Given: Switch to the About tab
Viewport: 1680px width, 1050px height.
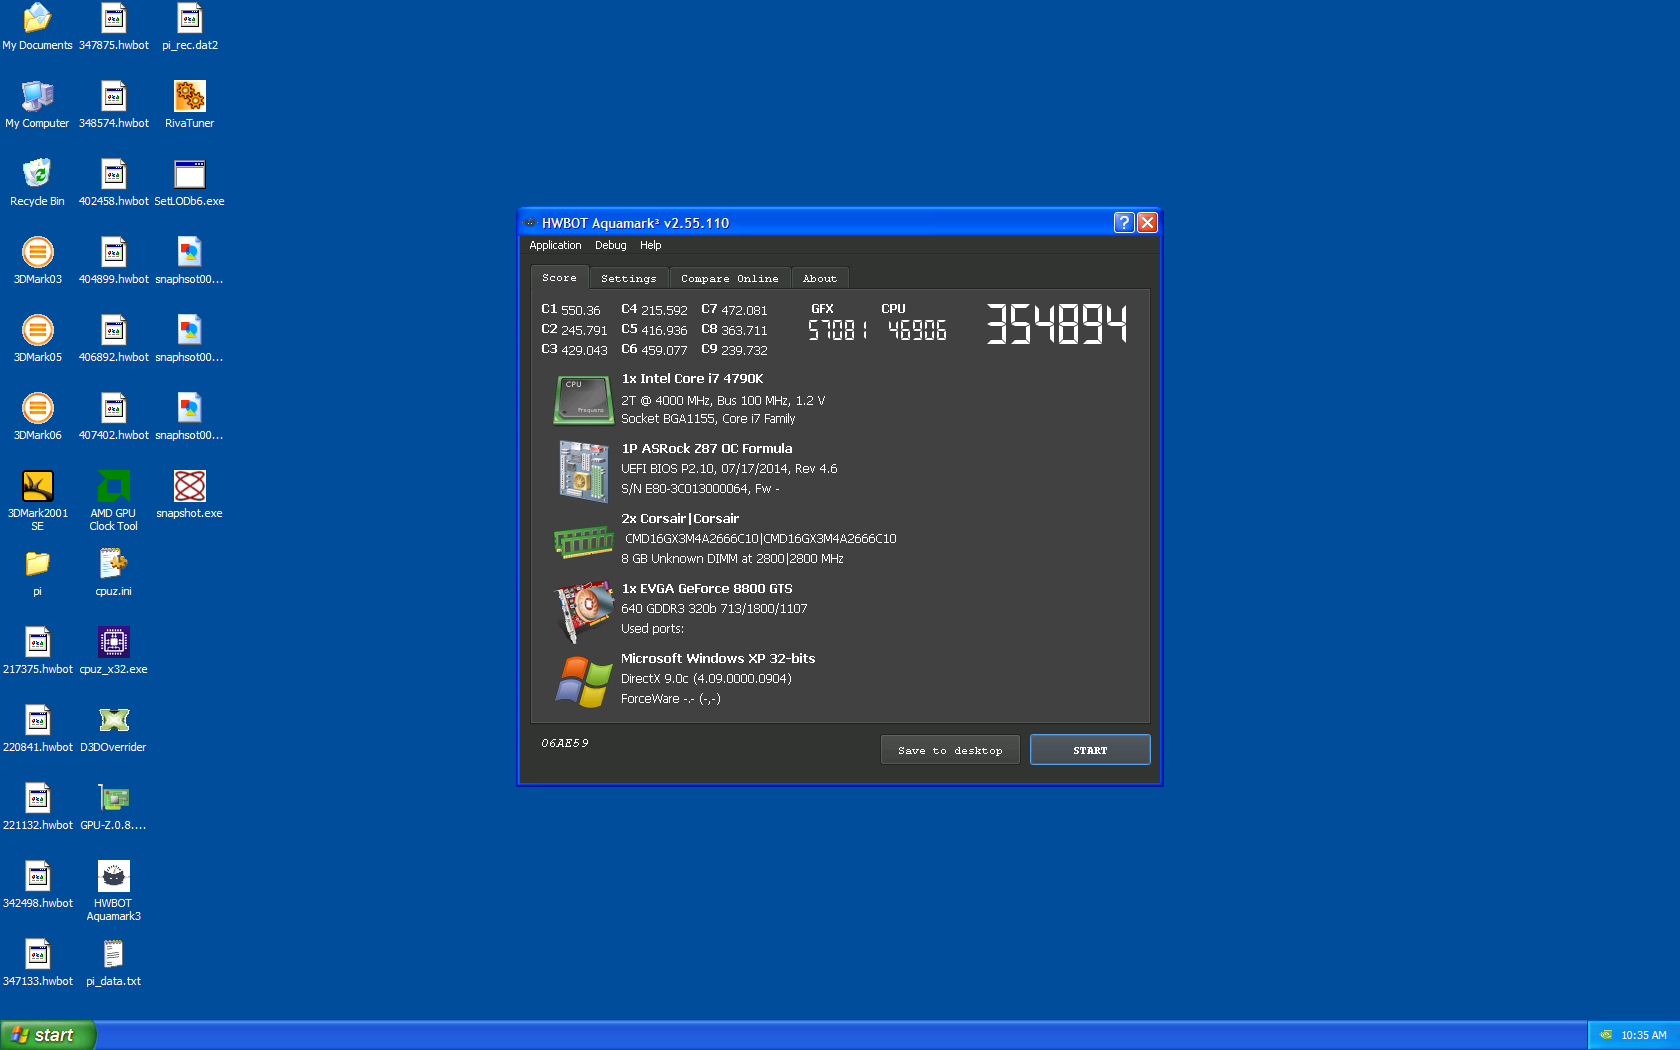Looking at the screenshot, I should 820,279.
